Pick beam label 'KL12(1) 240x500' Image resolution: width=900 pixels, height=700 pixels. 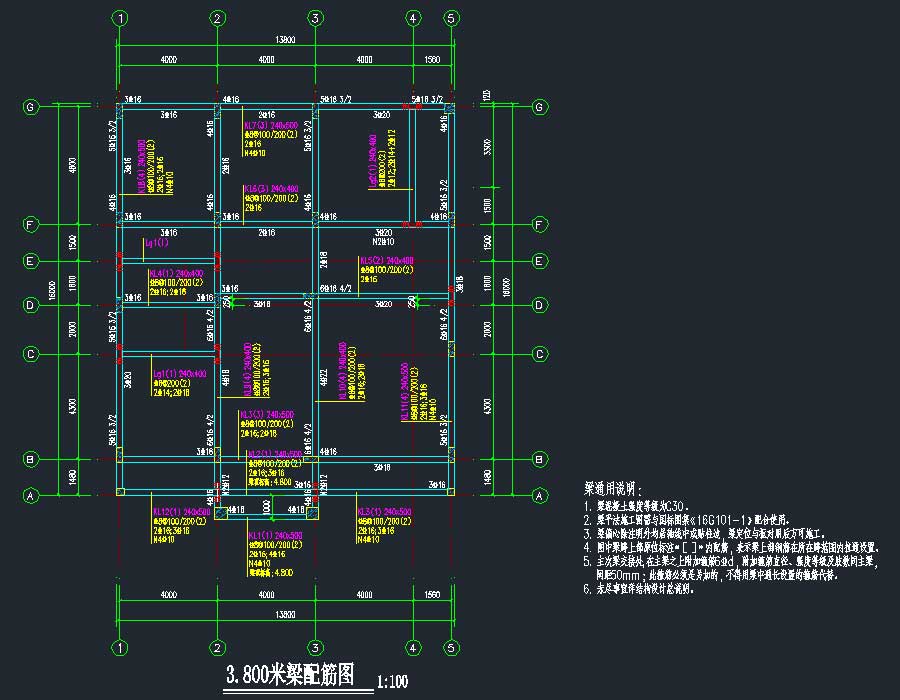pos(181,511)
